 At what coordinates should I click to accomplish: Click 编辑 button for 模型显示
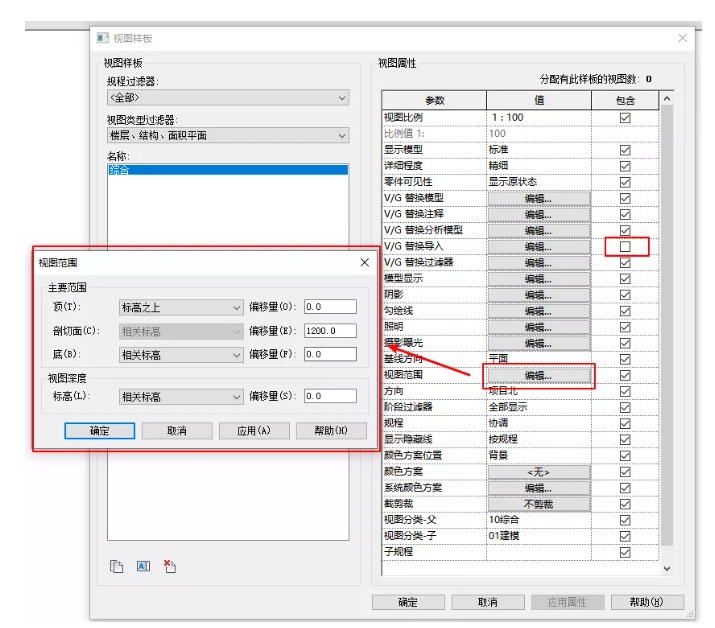[539, 279]
